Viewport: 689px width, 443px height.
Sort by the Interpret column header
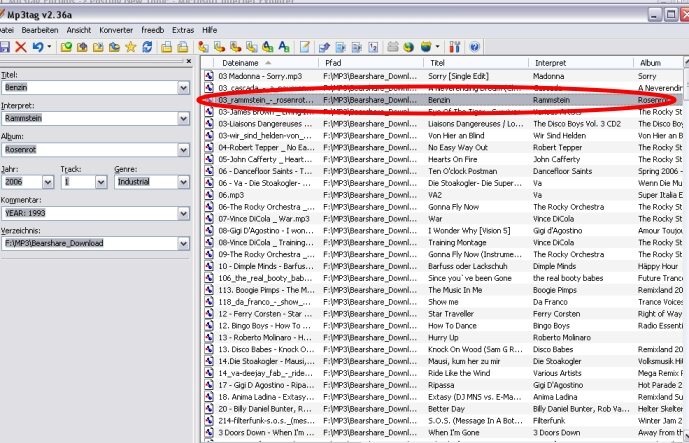point(581,63)
